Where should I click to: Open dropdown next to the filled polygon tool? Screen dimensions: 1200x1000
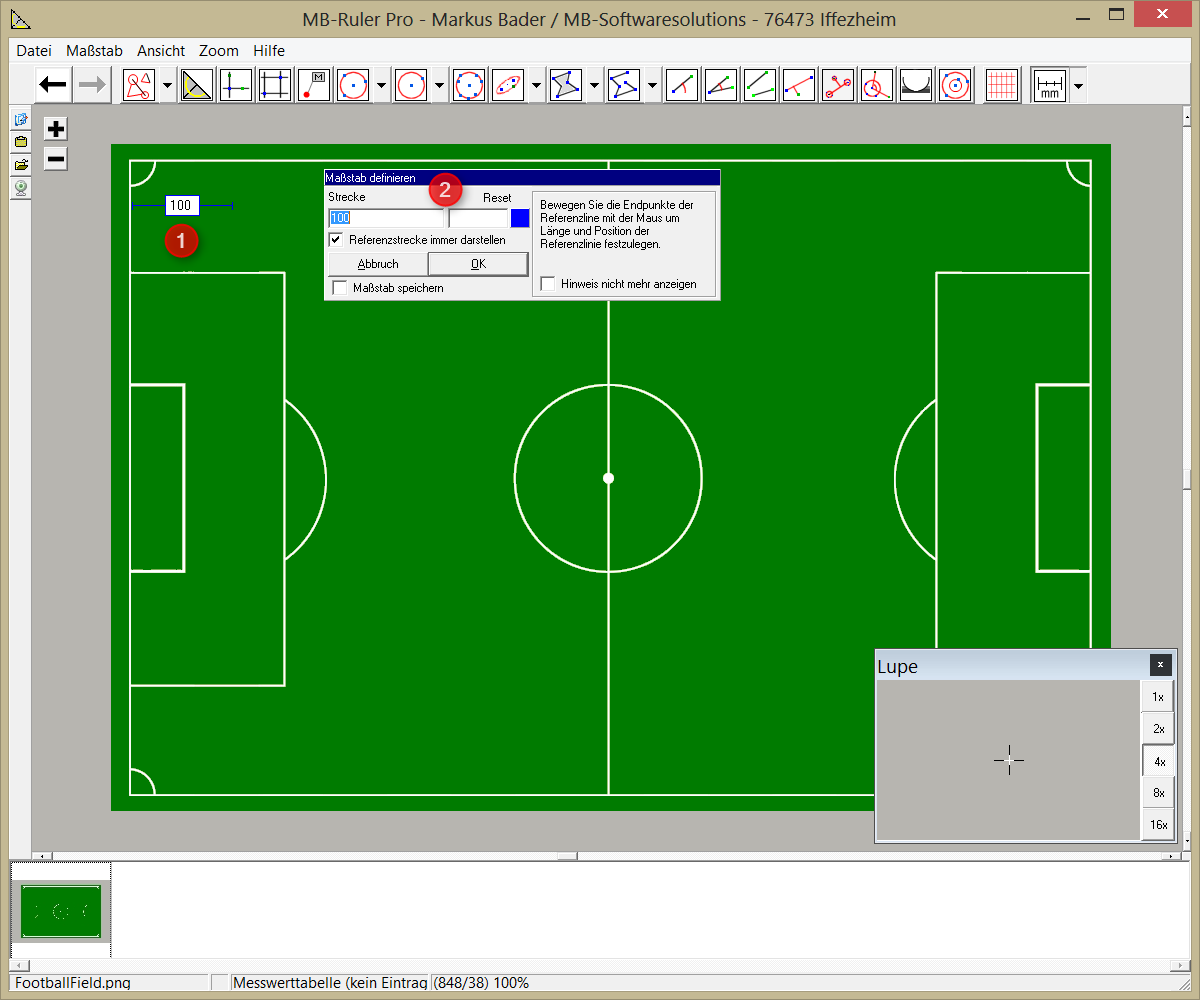(x=595, y=86)
